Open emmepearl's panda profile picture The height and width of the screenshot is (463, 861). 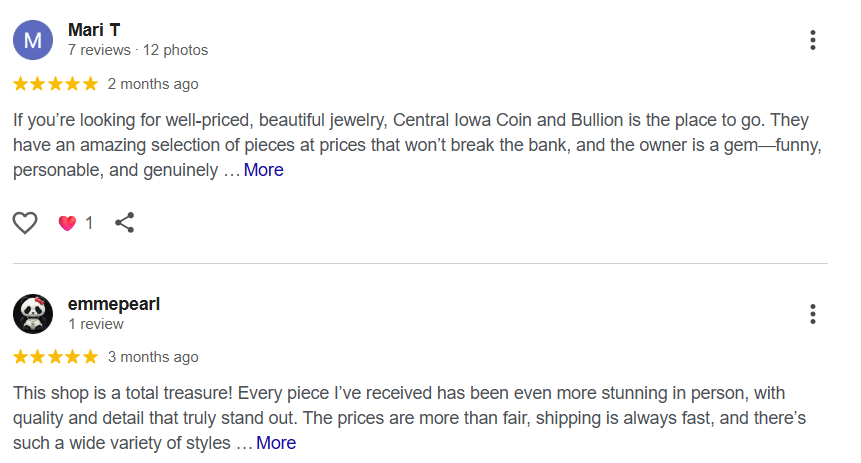[x=33, y=314]
